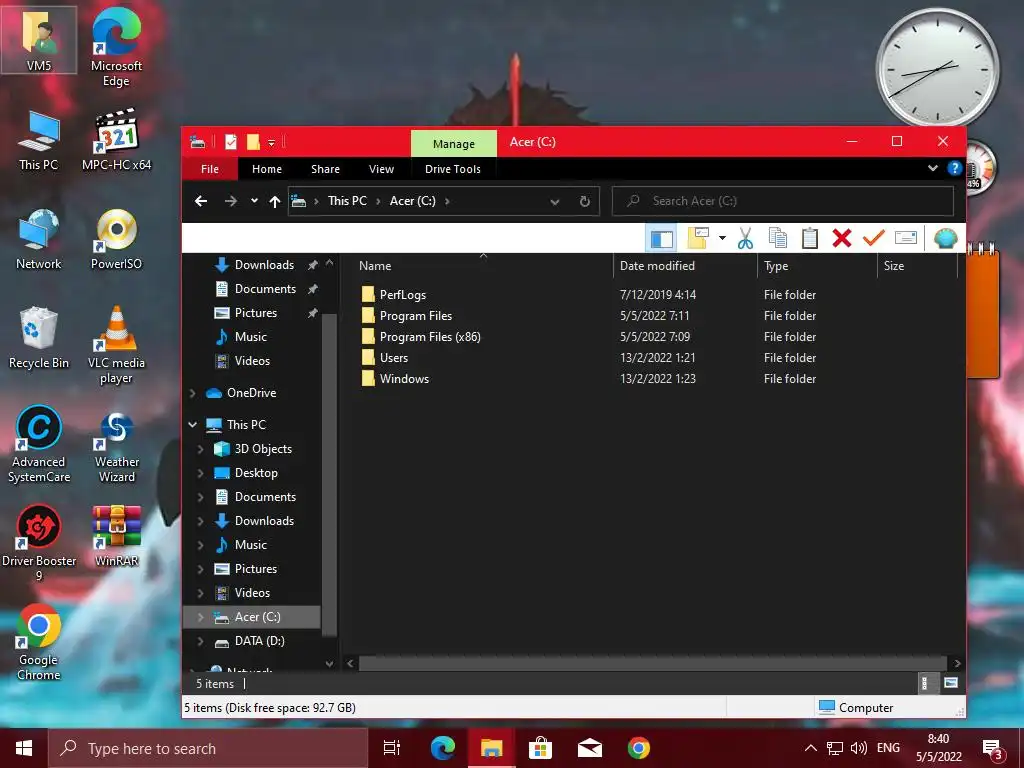Switch to the View ribbon tab
1024x768 pixels.
(x=381, y=169)
